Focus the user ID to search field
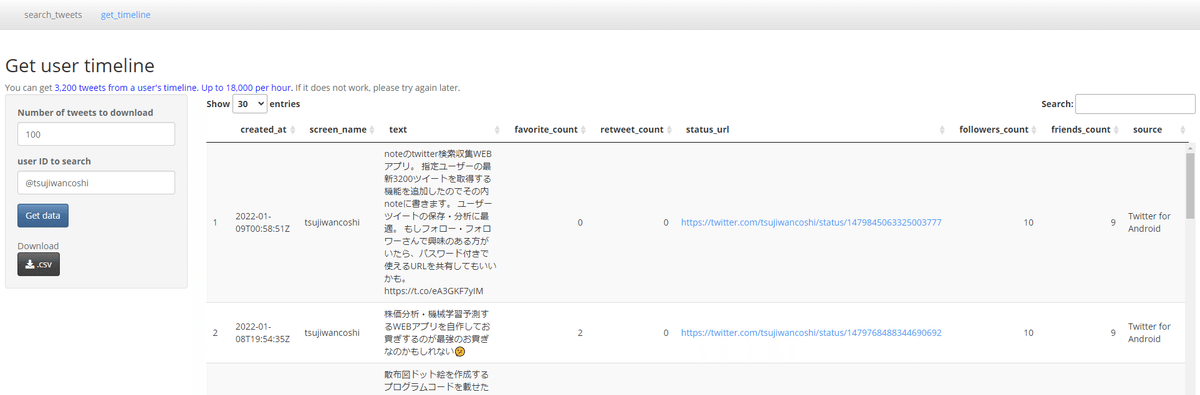The image size is (1200, 395). [x=96, y=183]
